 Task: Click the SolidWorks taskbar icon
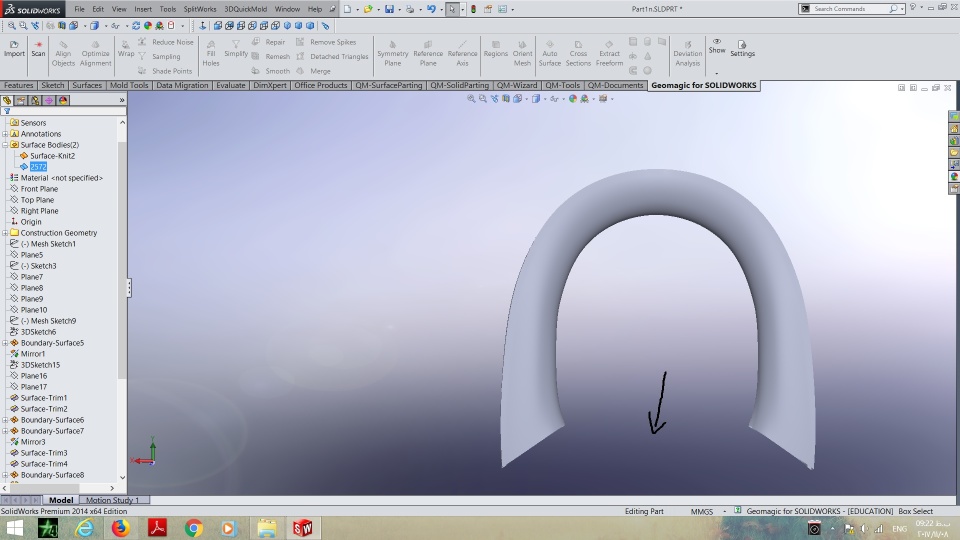pos(302,528)
